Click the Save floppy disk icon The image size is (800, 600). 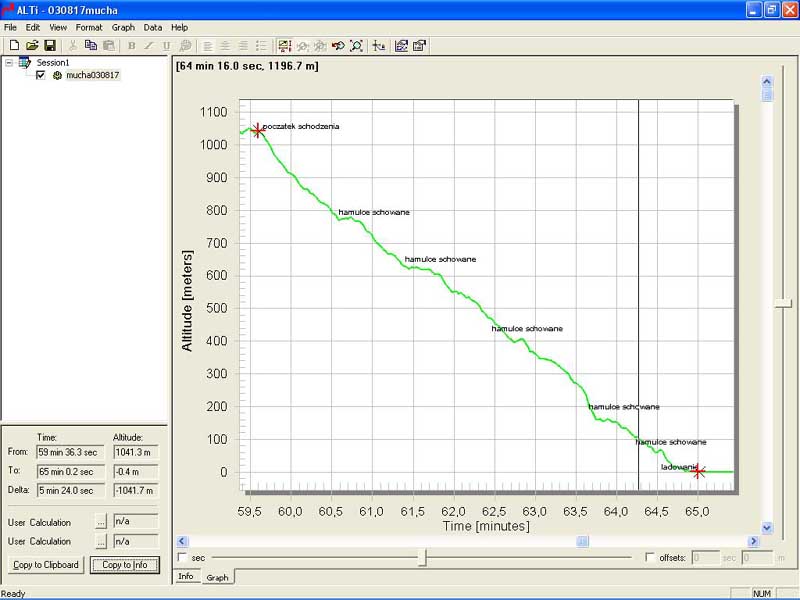(49, 45)
